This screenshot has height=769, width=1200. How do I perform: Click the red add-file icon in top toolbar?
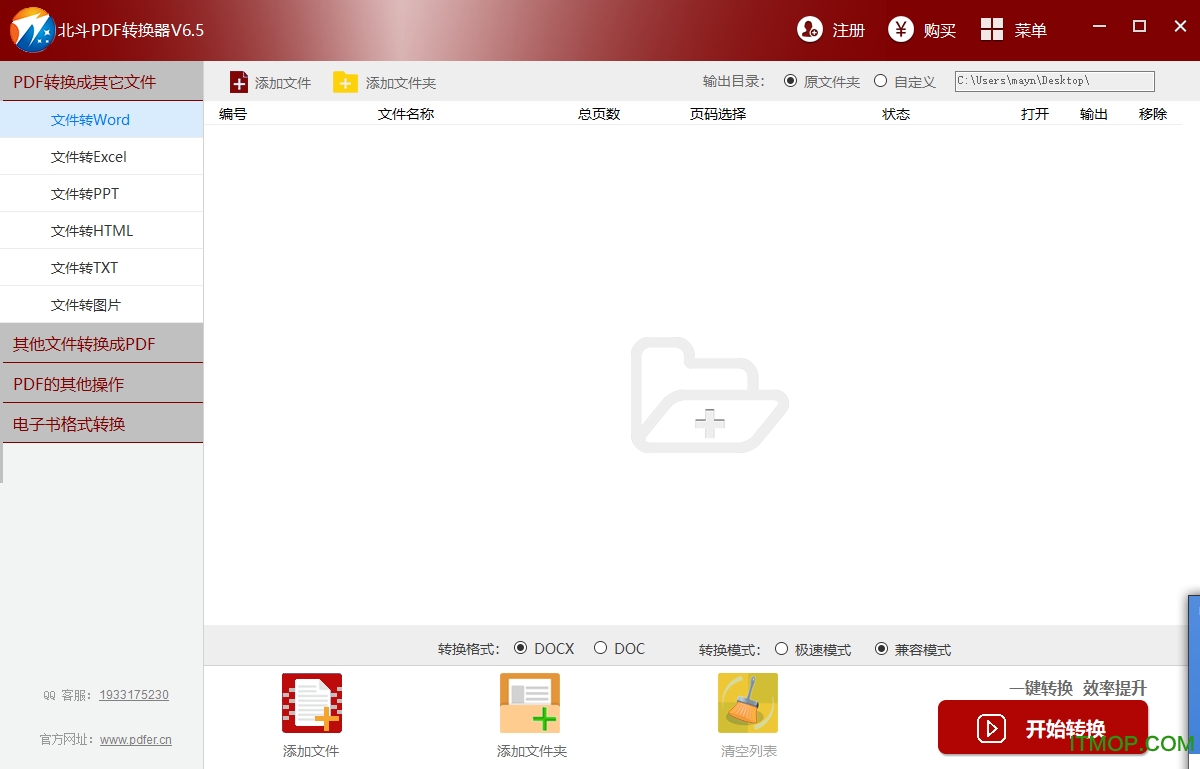pyautogui.click(x=239, y=82)
